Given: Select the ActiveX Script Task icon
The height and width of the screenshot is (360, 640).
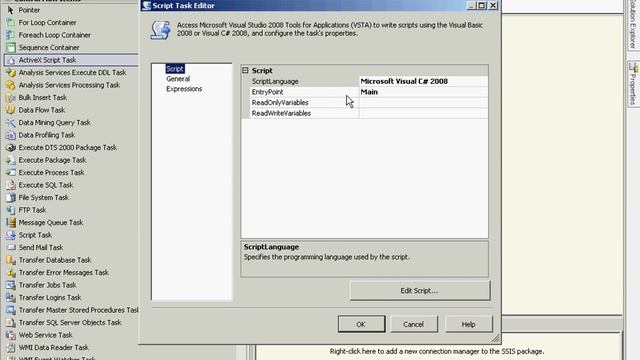Looking at the screenshot, I should pyautogui.click(x=11, y=60).
